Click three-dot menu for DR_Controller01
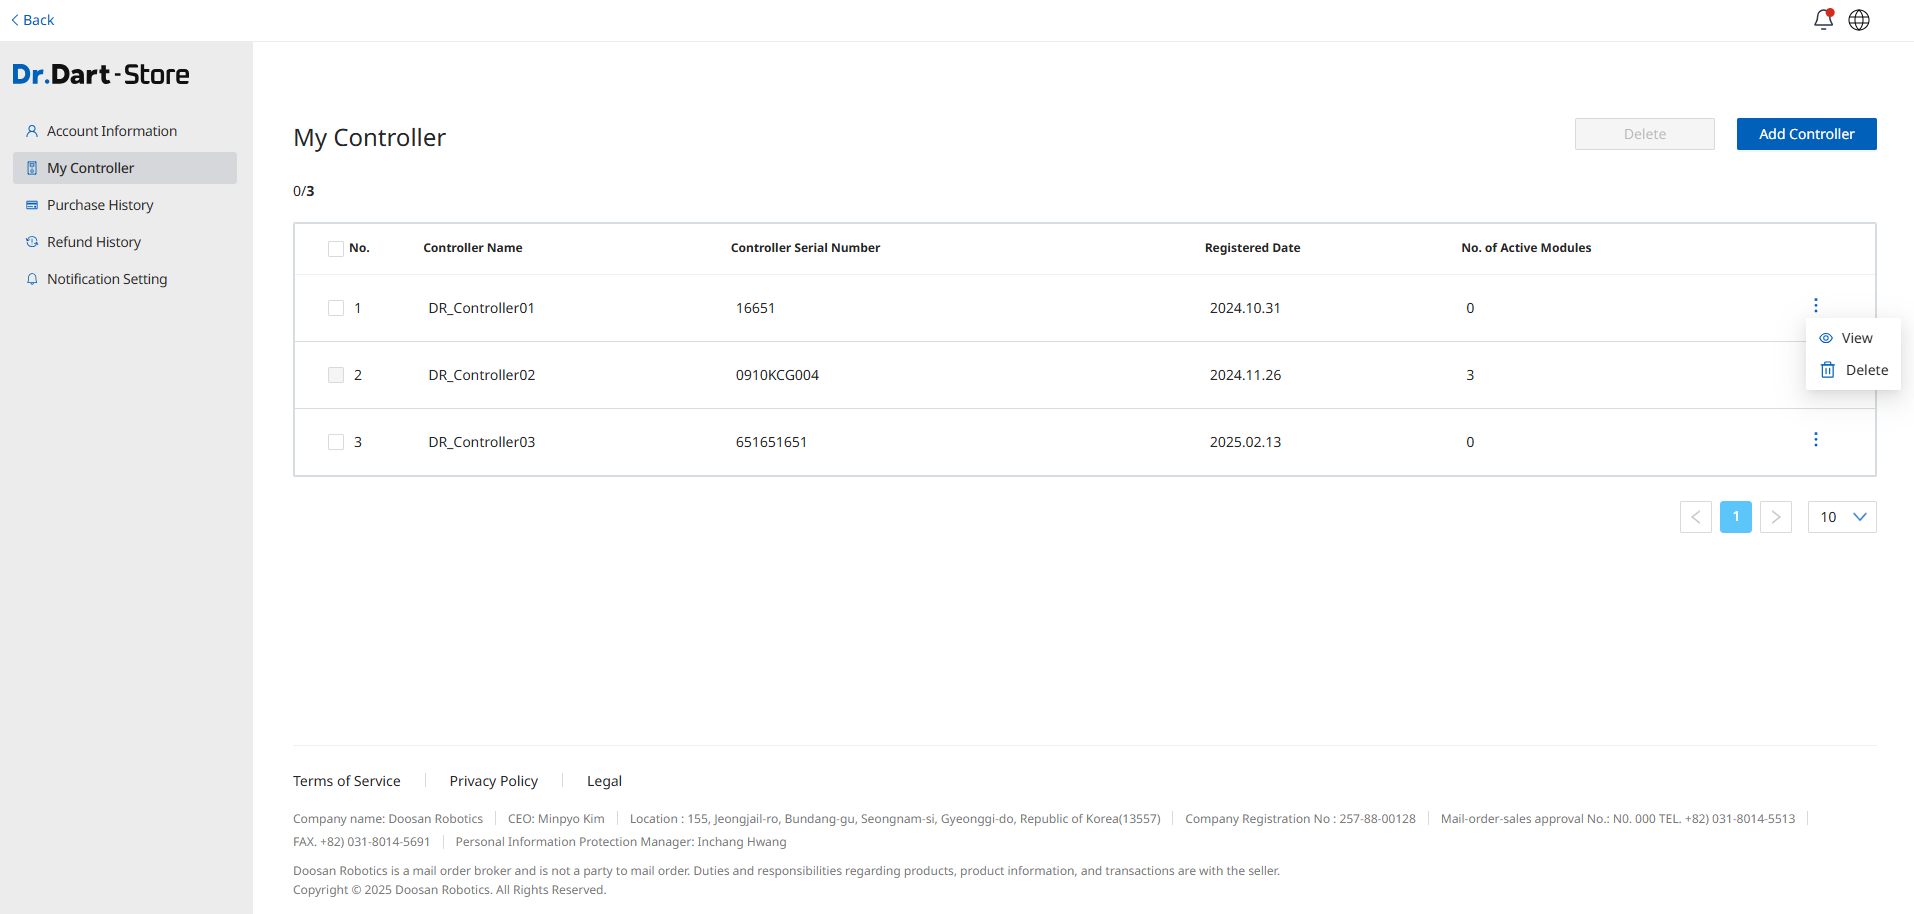The image size is (1914, 914). pos(1816,306)
